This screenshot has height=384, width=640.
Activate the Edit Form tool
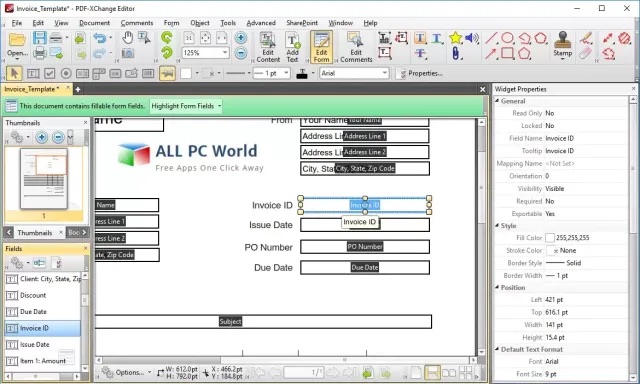click(x=321, y=47)
